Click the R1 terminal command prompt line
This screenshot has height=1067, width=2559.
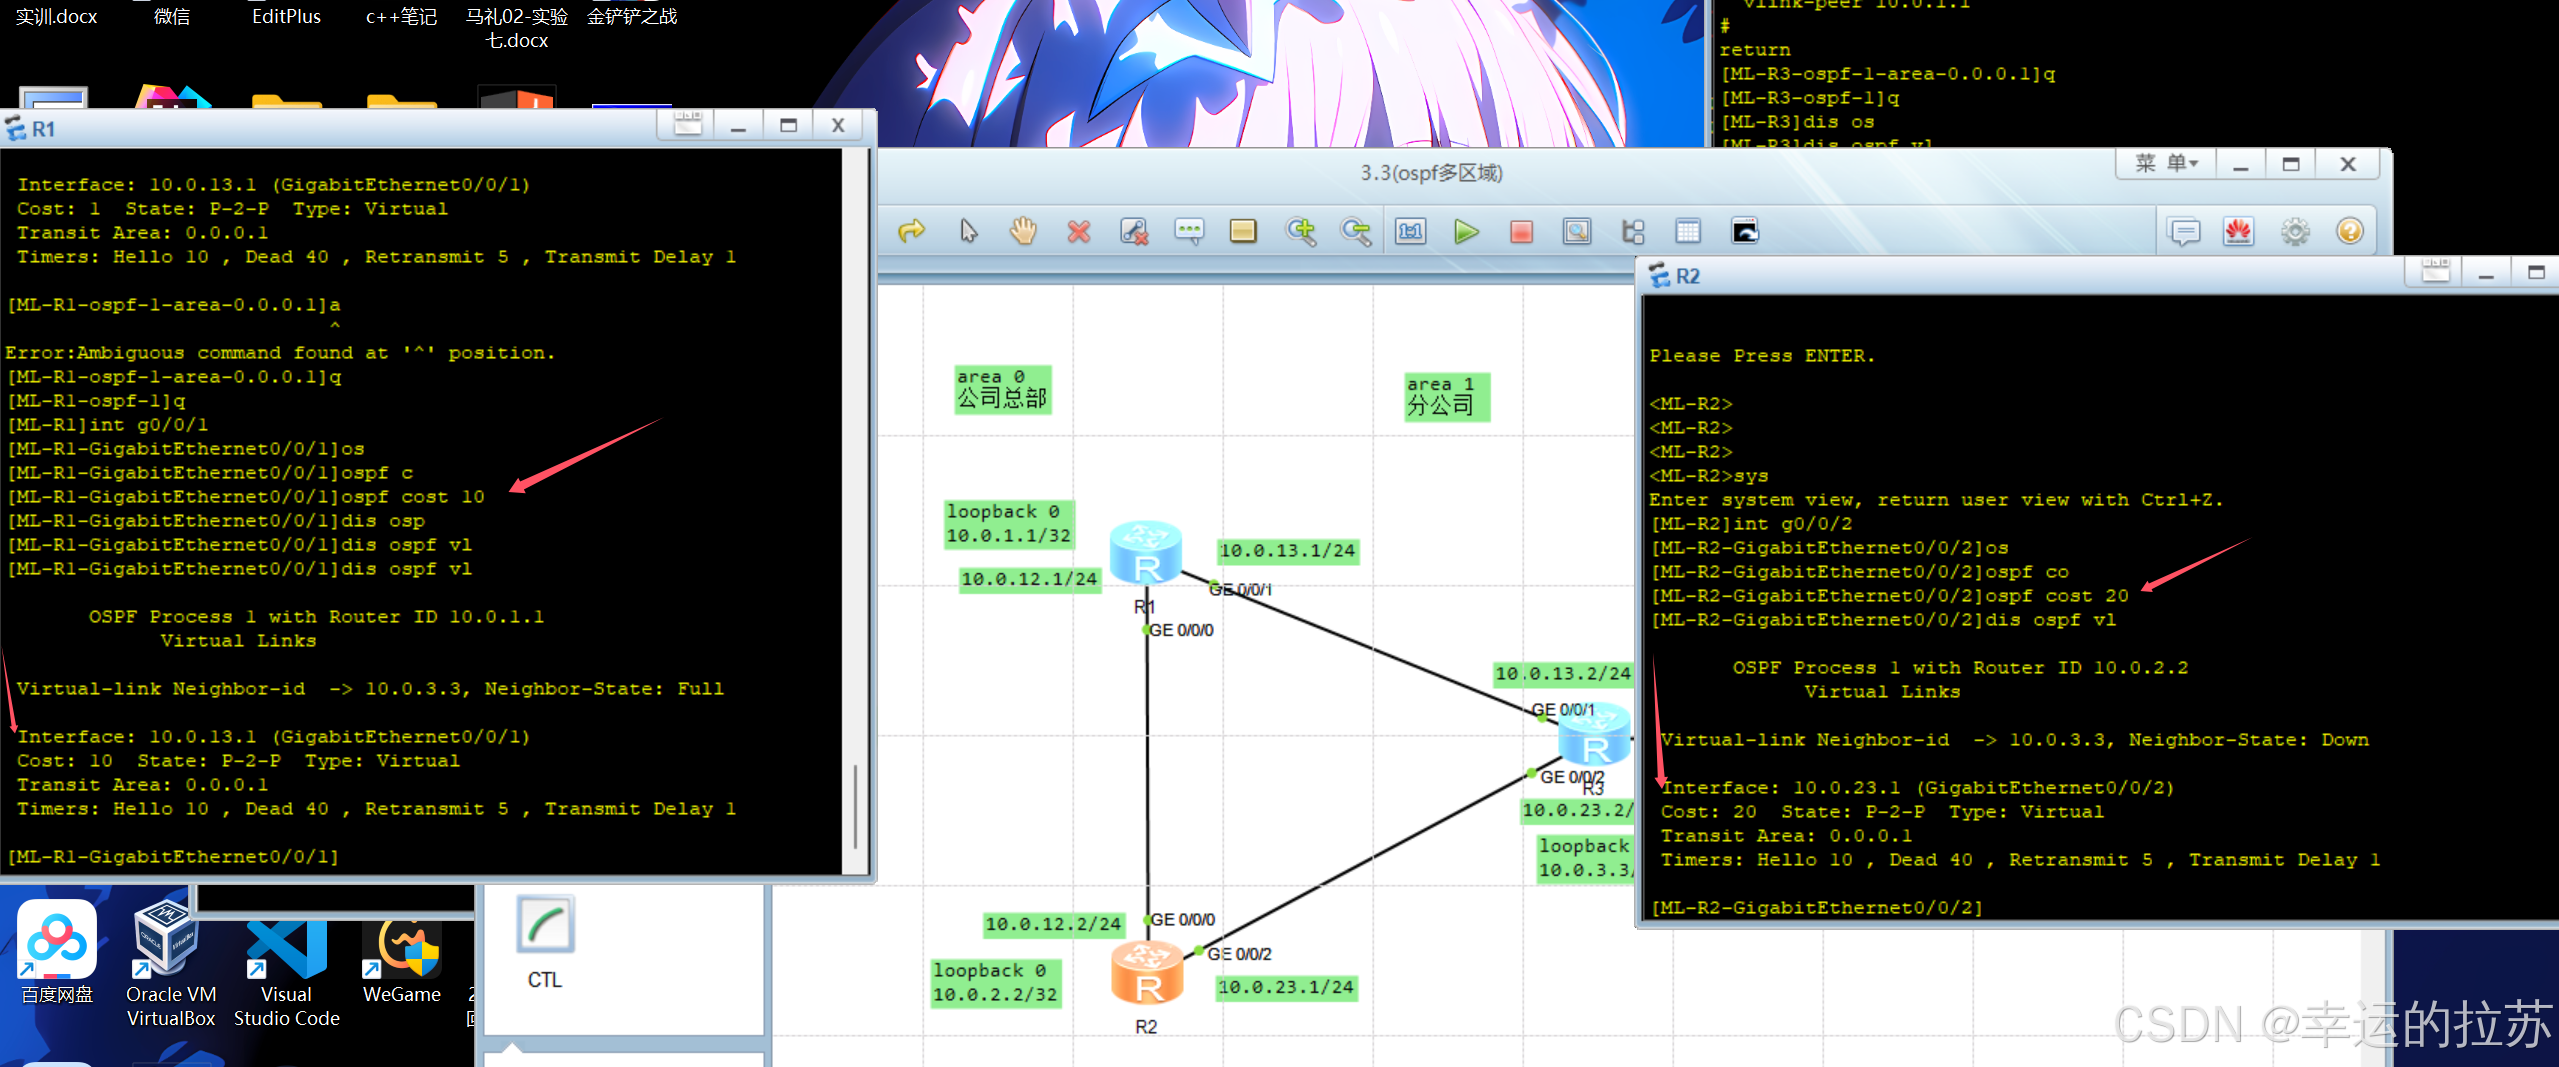173,857
